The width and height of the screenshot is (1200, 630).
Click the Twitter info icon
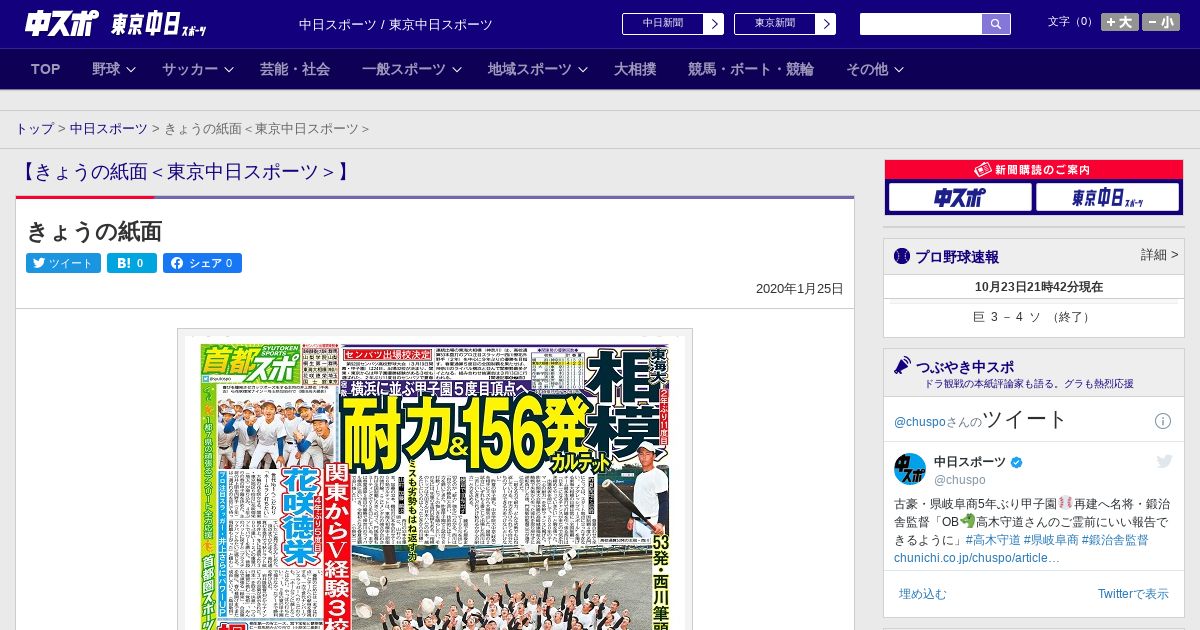pos(1163,421)
